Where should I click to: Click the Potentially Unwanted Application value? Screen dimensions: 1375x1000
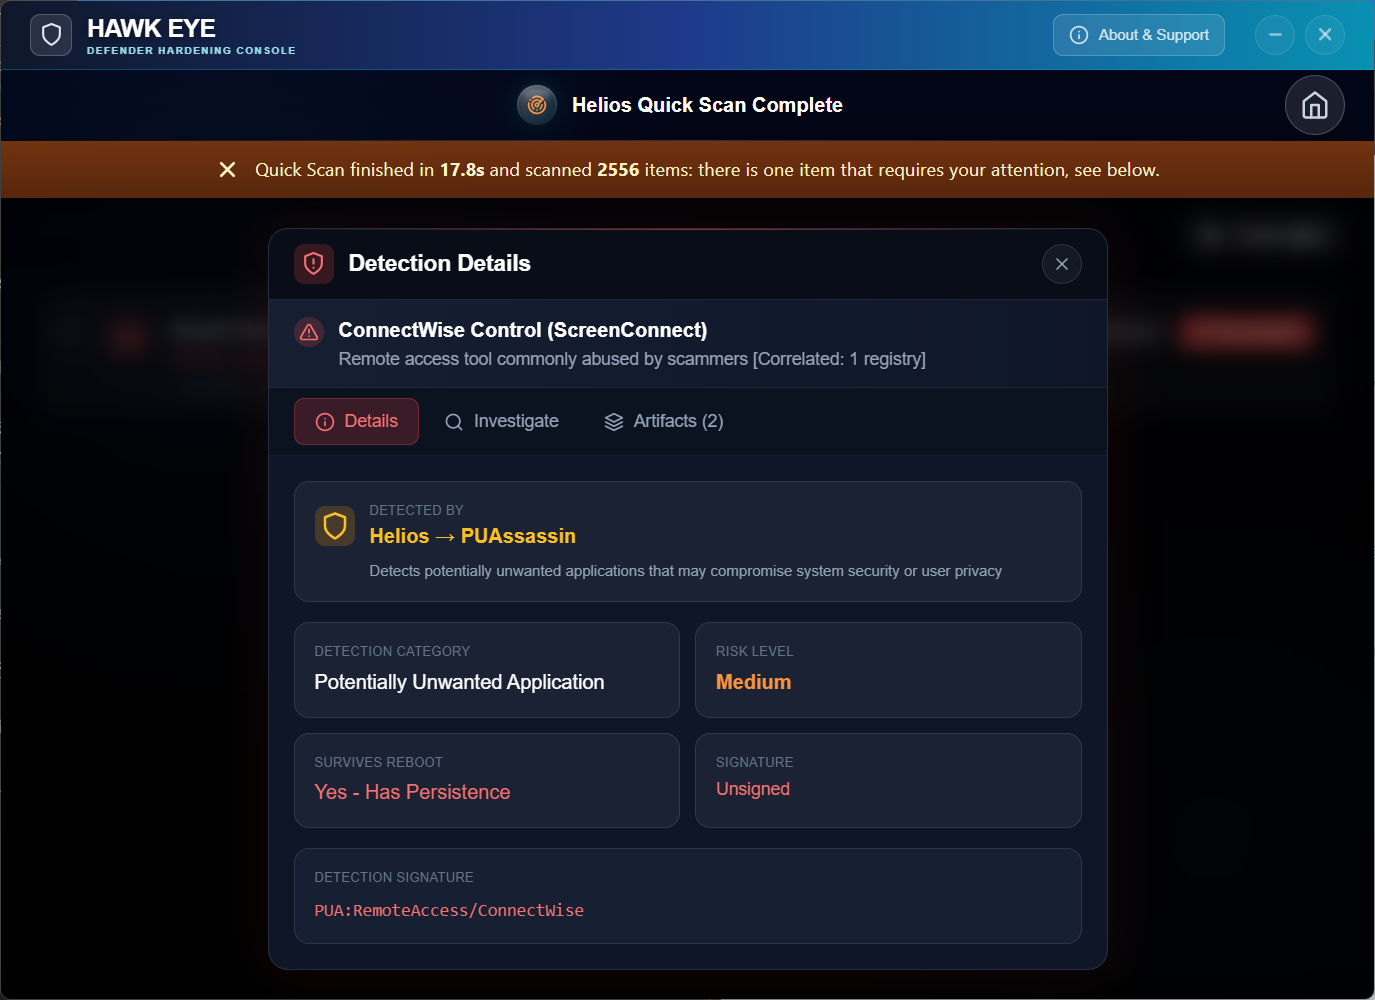[460, 682]
